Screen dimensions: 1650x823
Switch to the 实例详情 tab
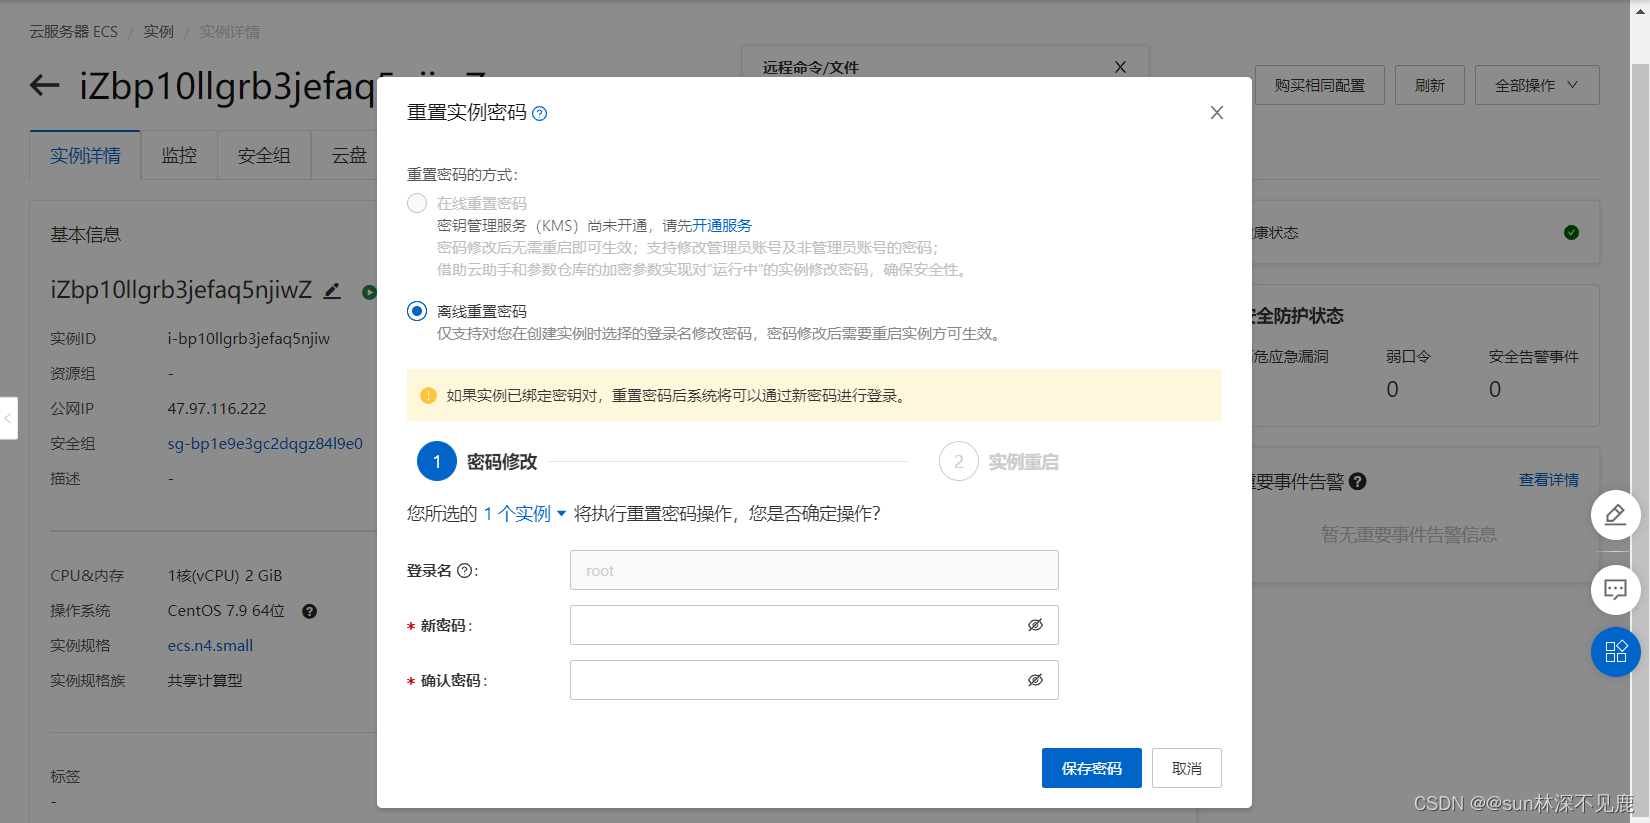tap(85, 156)
